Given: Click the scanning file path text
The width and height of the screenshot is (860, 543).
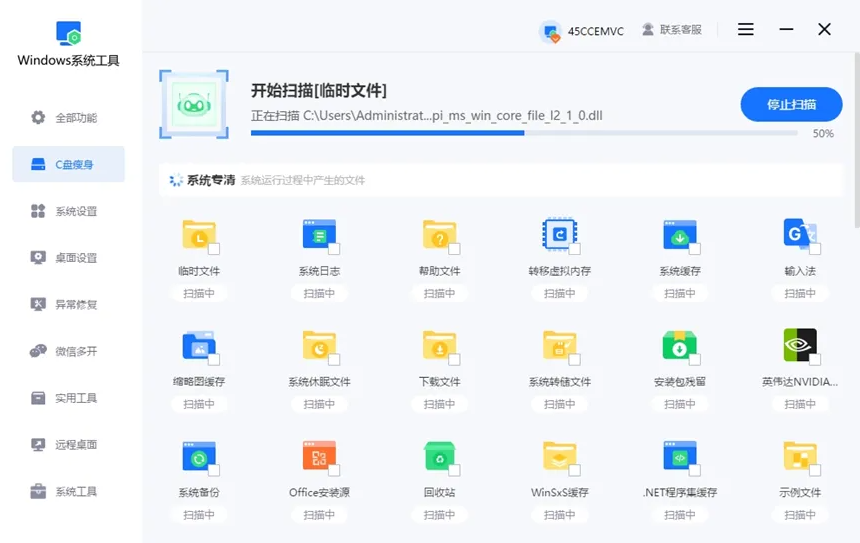Looking at the screenshot, I should (426, 116).
